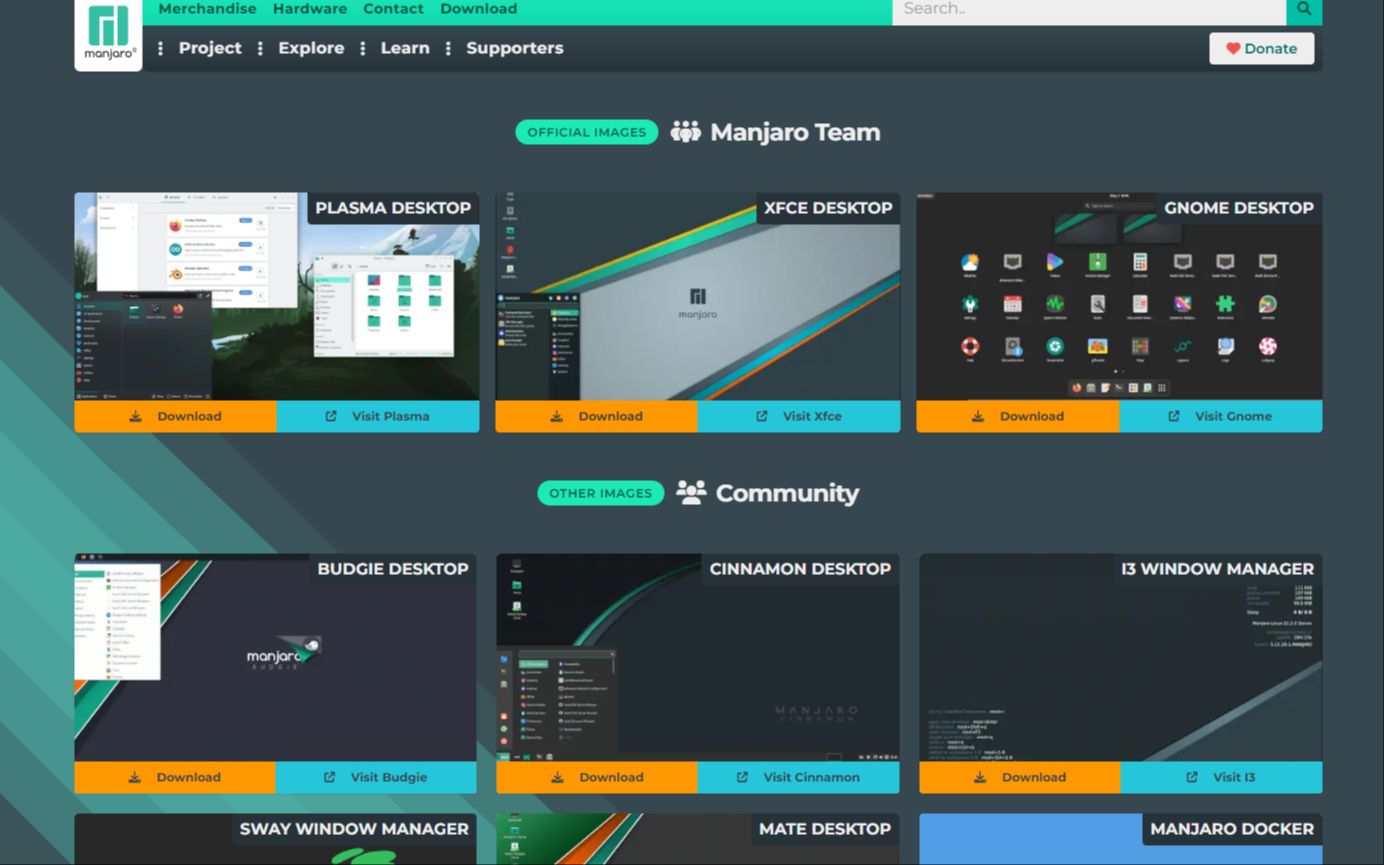
Task: Click the Donate button
Action: click(1262, 48)
